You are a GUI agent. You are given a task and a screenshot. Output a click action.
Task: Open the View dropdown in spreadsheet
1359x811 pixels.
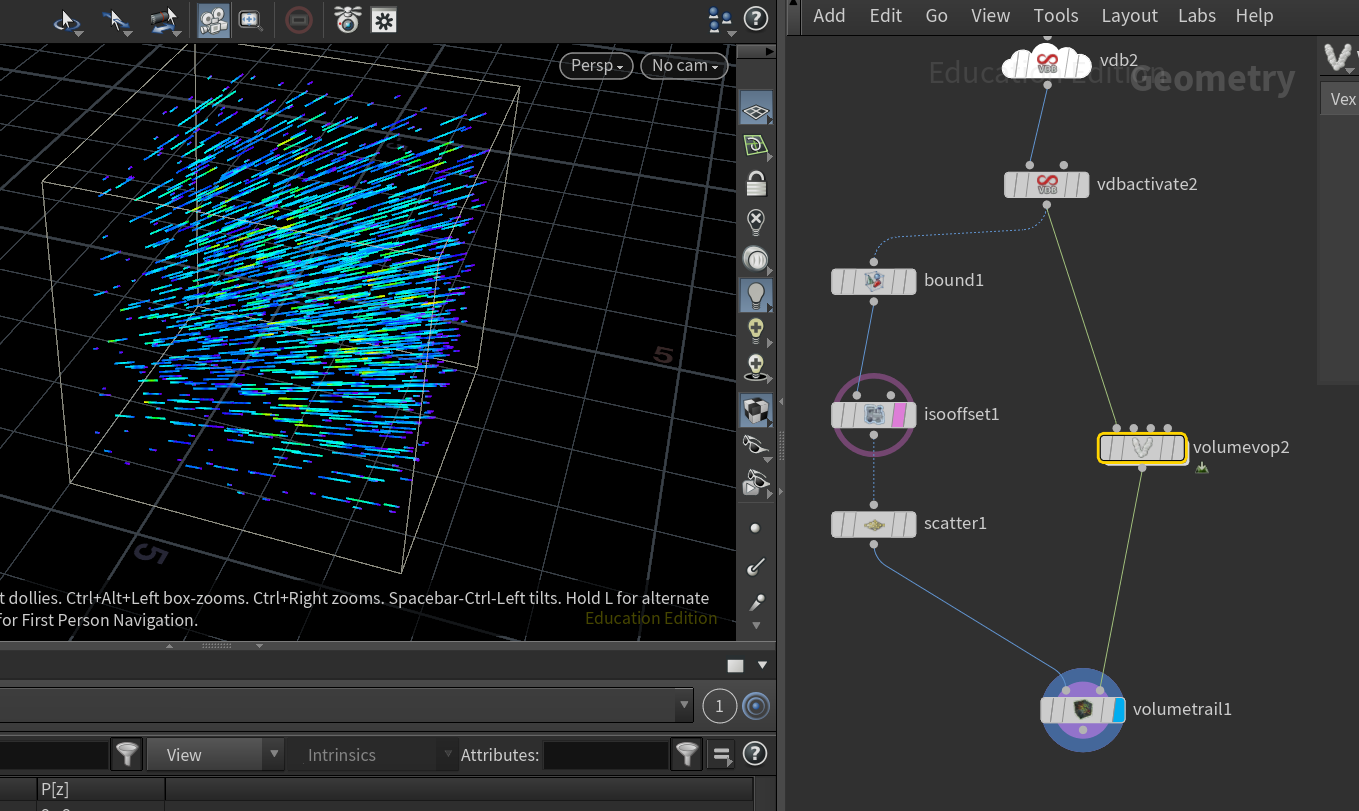pos(215,755)
